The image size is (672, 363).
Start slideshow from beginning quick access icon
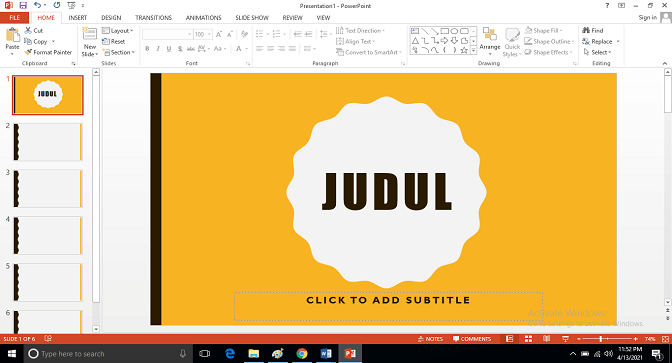point(72,6)
